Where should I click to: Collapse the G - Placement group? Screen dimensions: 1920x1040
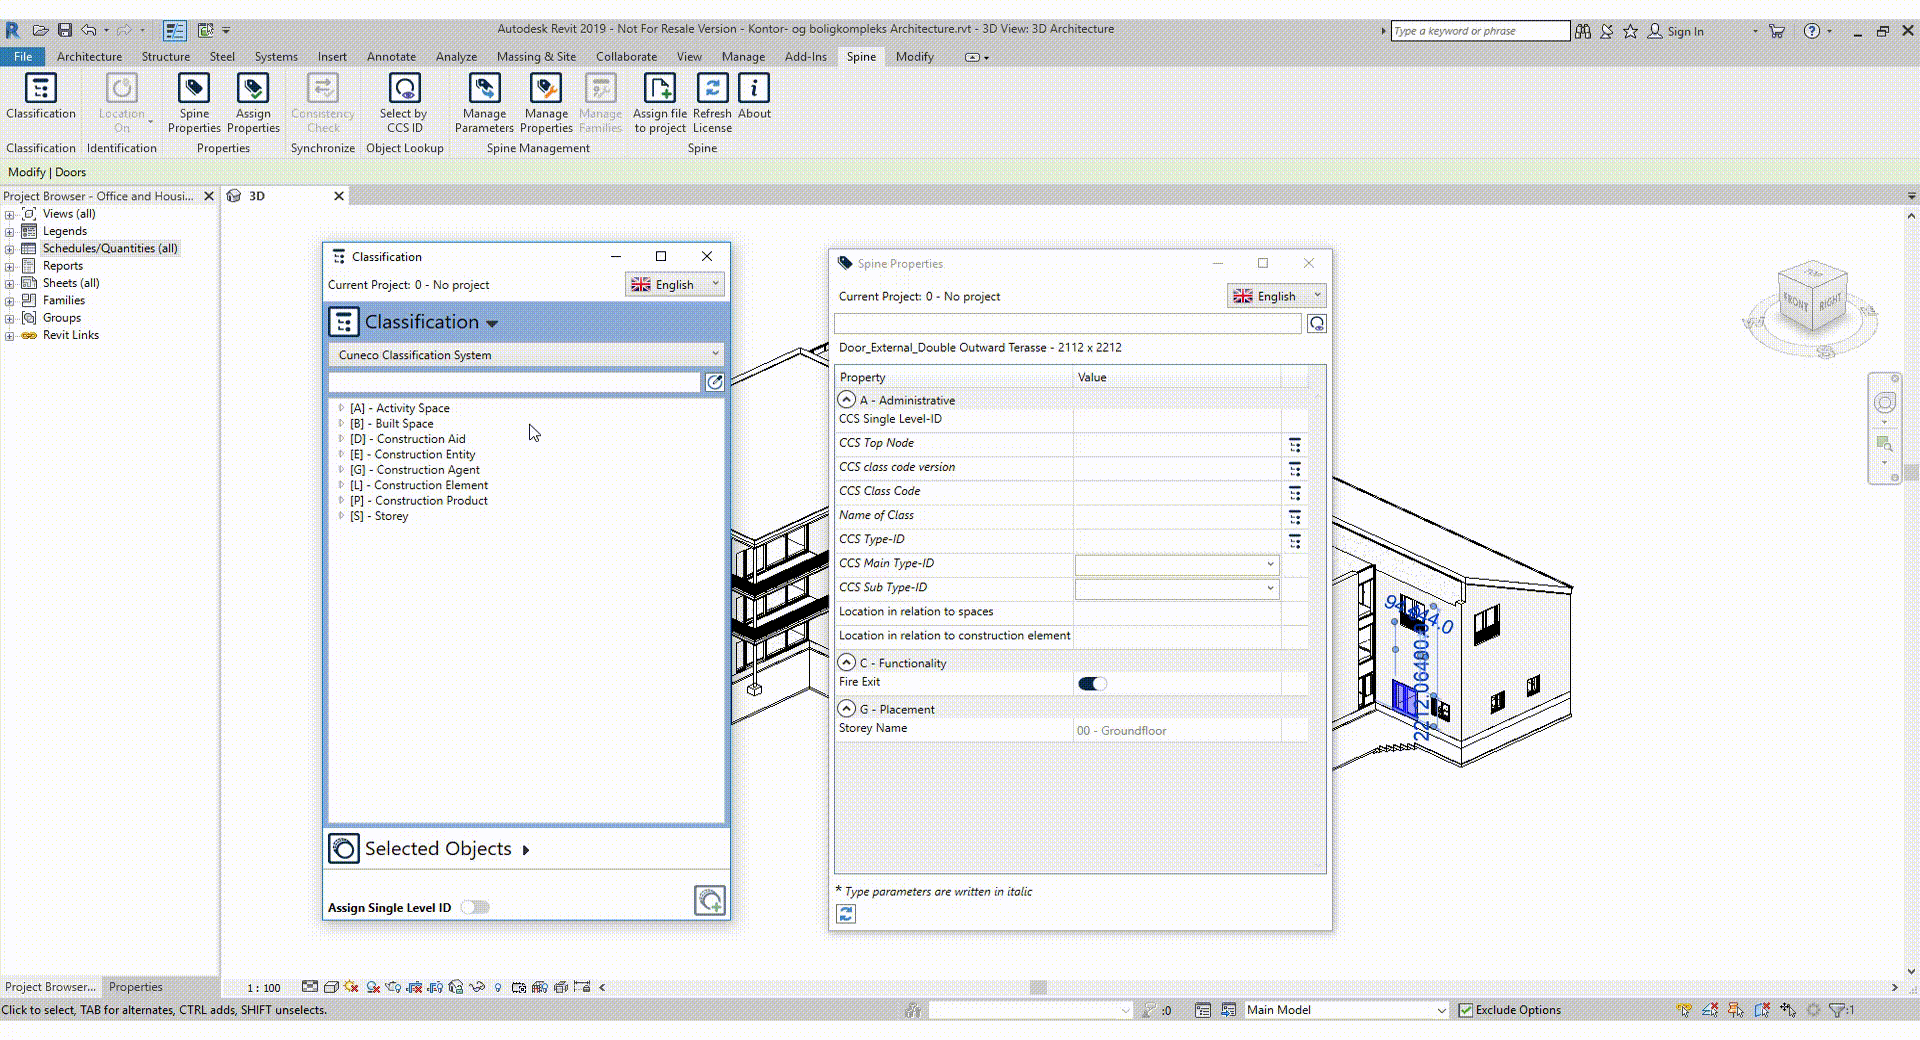(x=847, y=708)
